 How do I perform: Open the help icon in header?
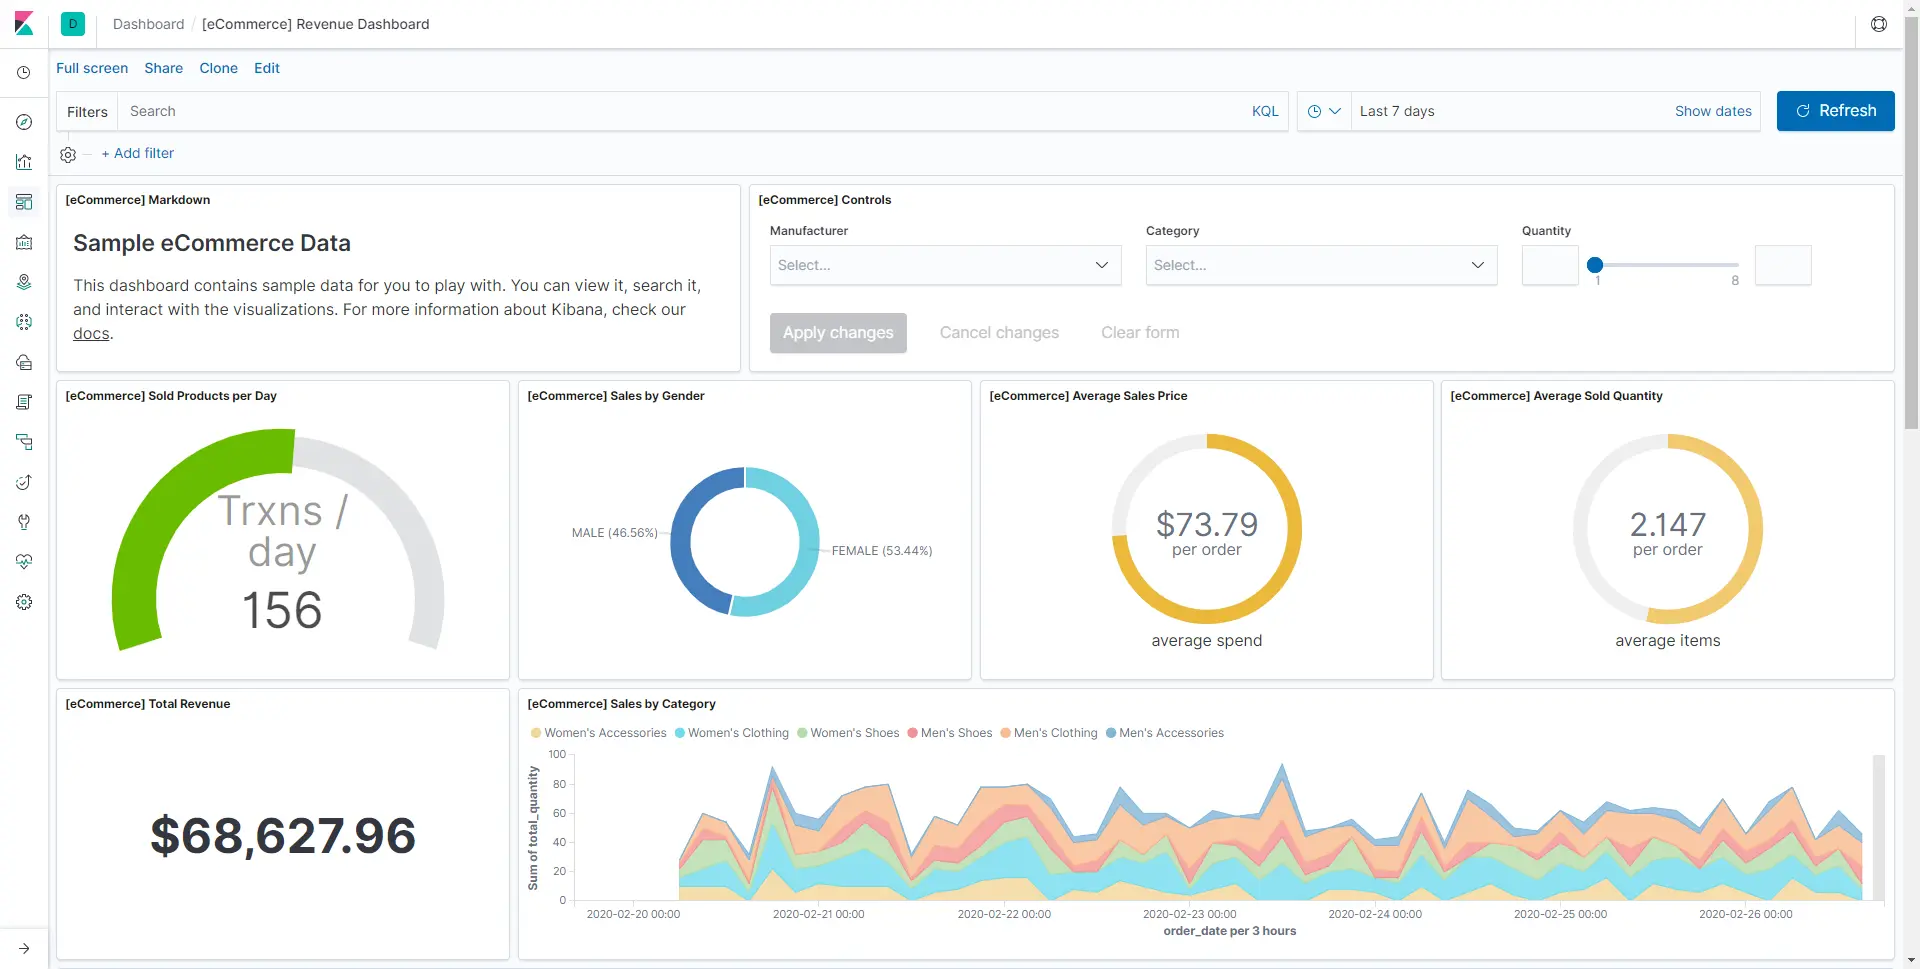pyautogui.click(x=1879, y=24)
